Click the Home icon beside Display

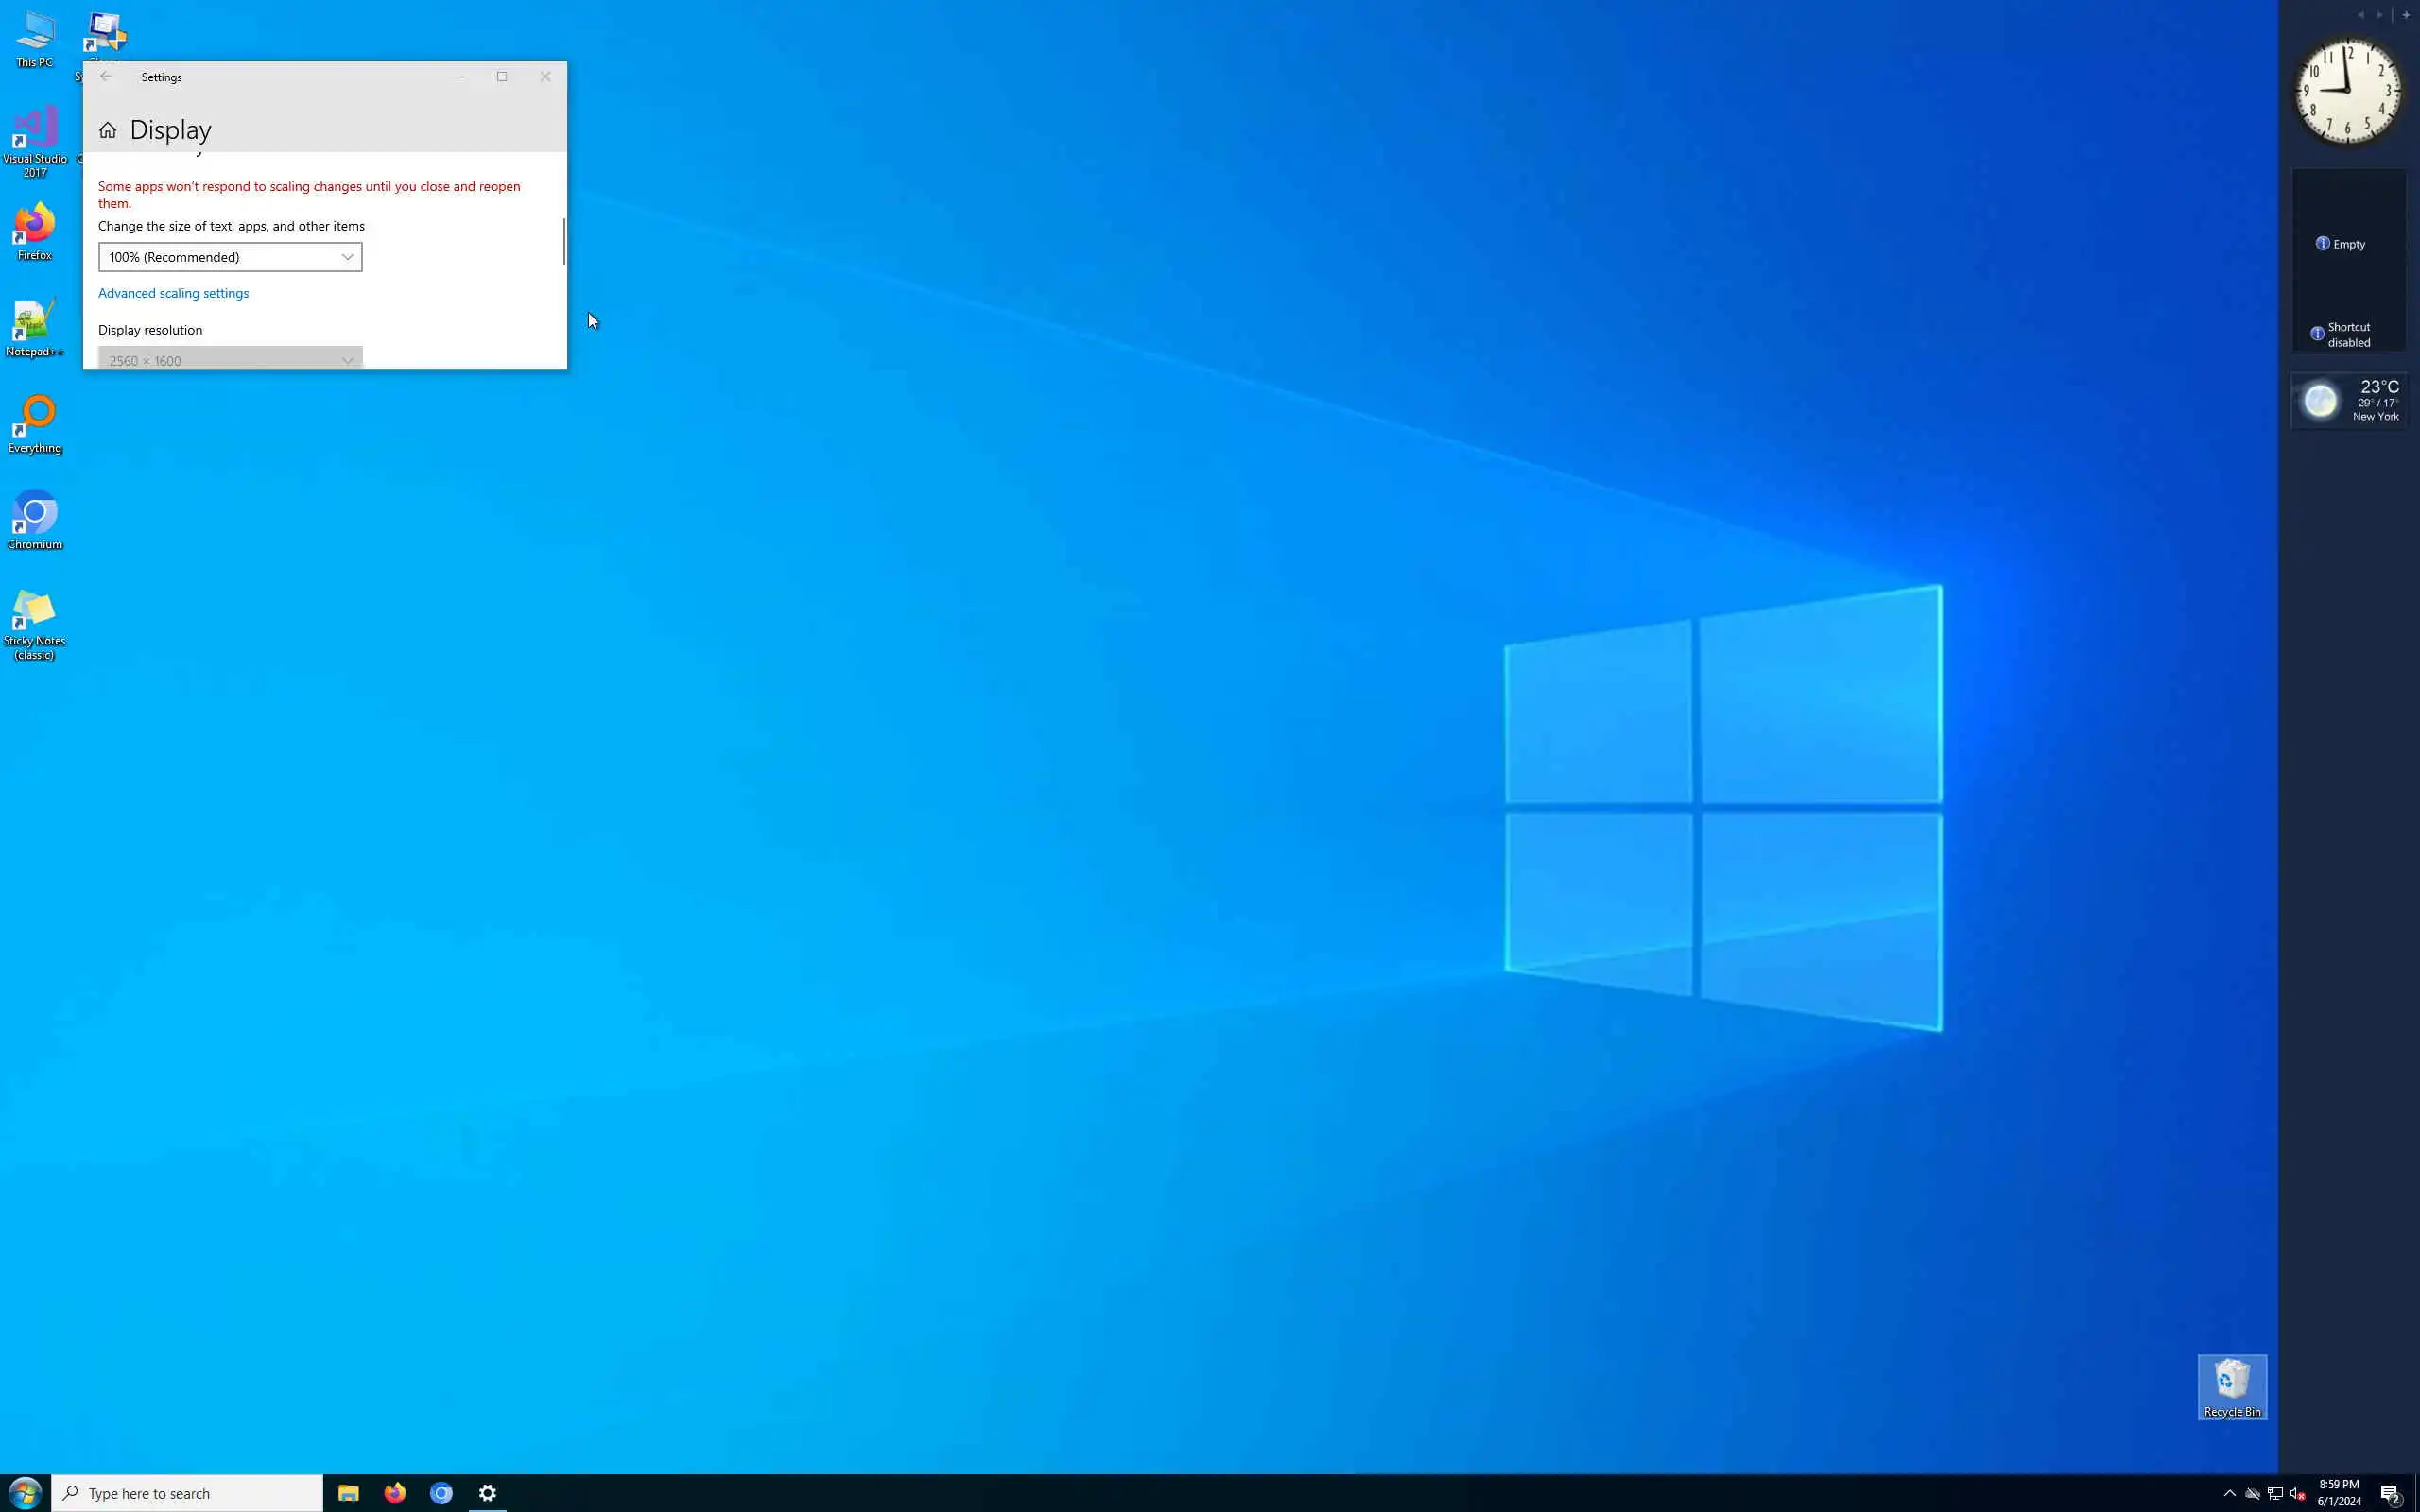[107, 130]
